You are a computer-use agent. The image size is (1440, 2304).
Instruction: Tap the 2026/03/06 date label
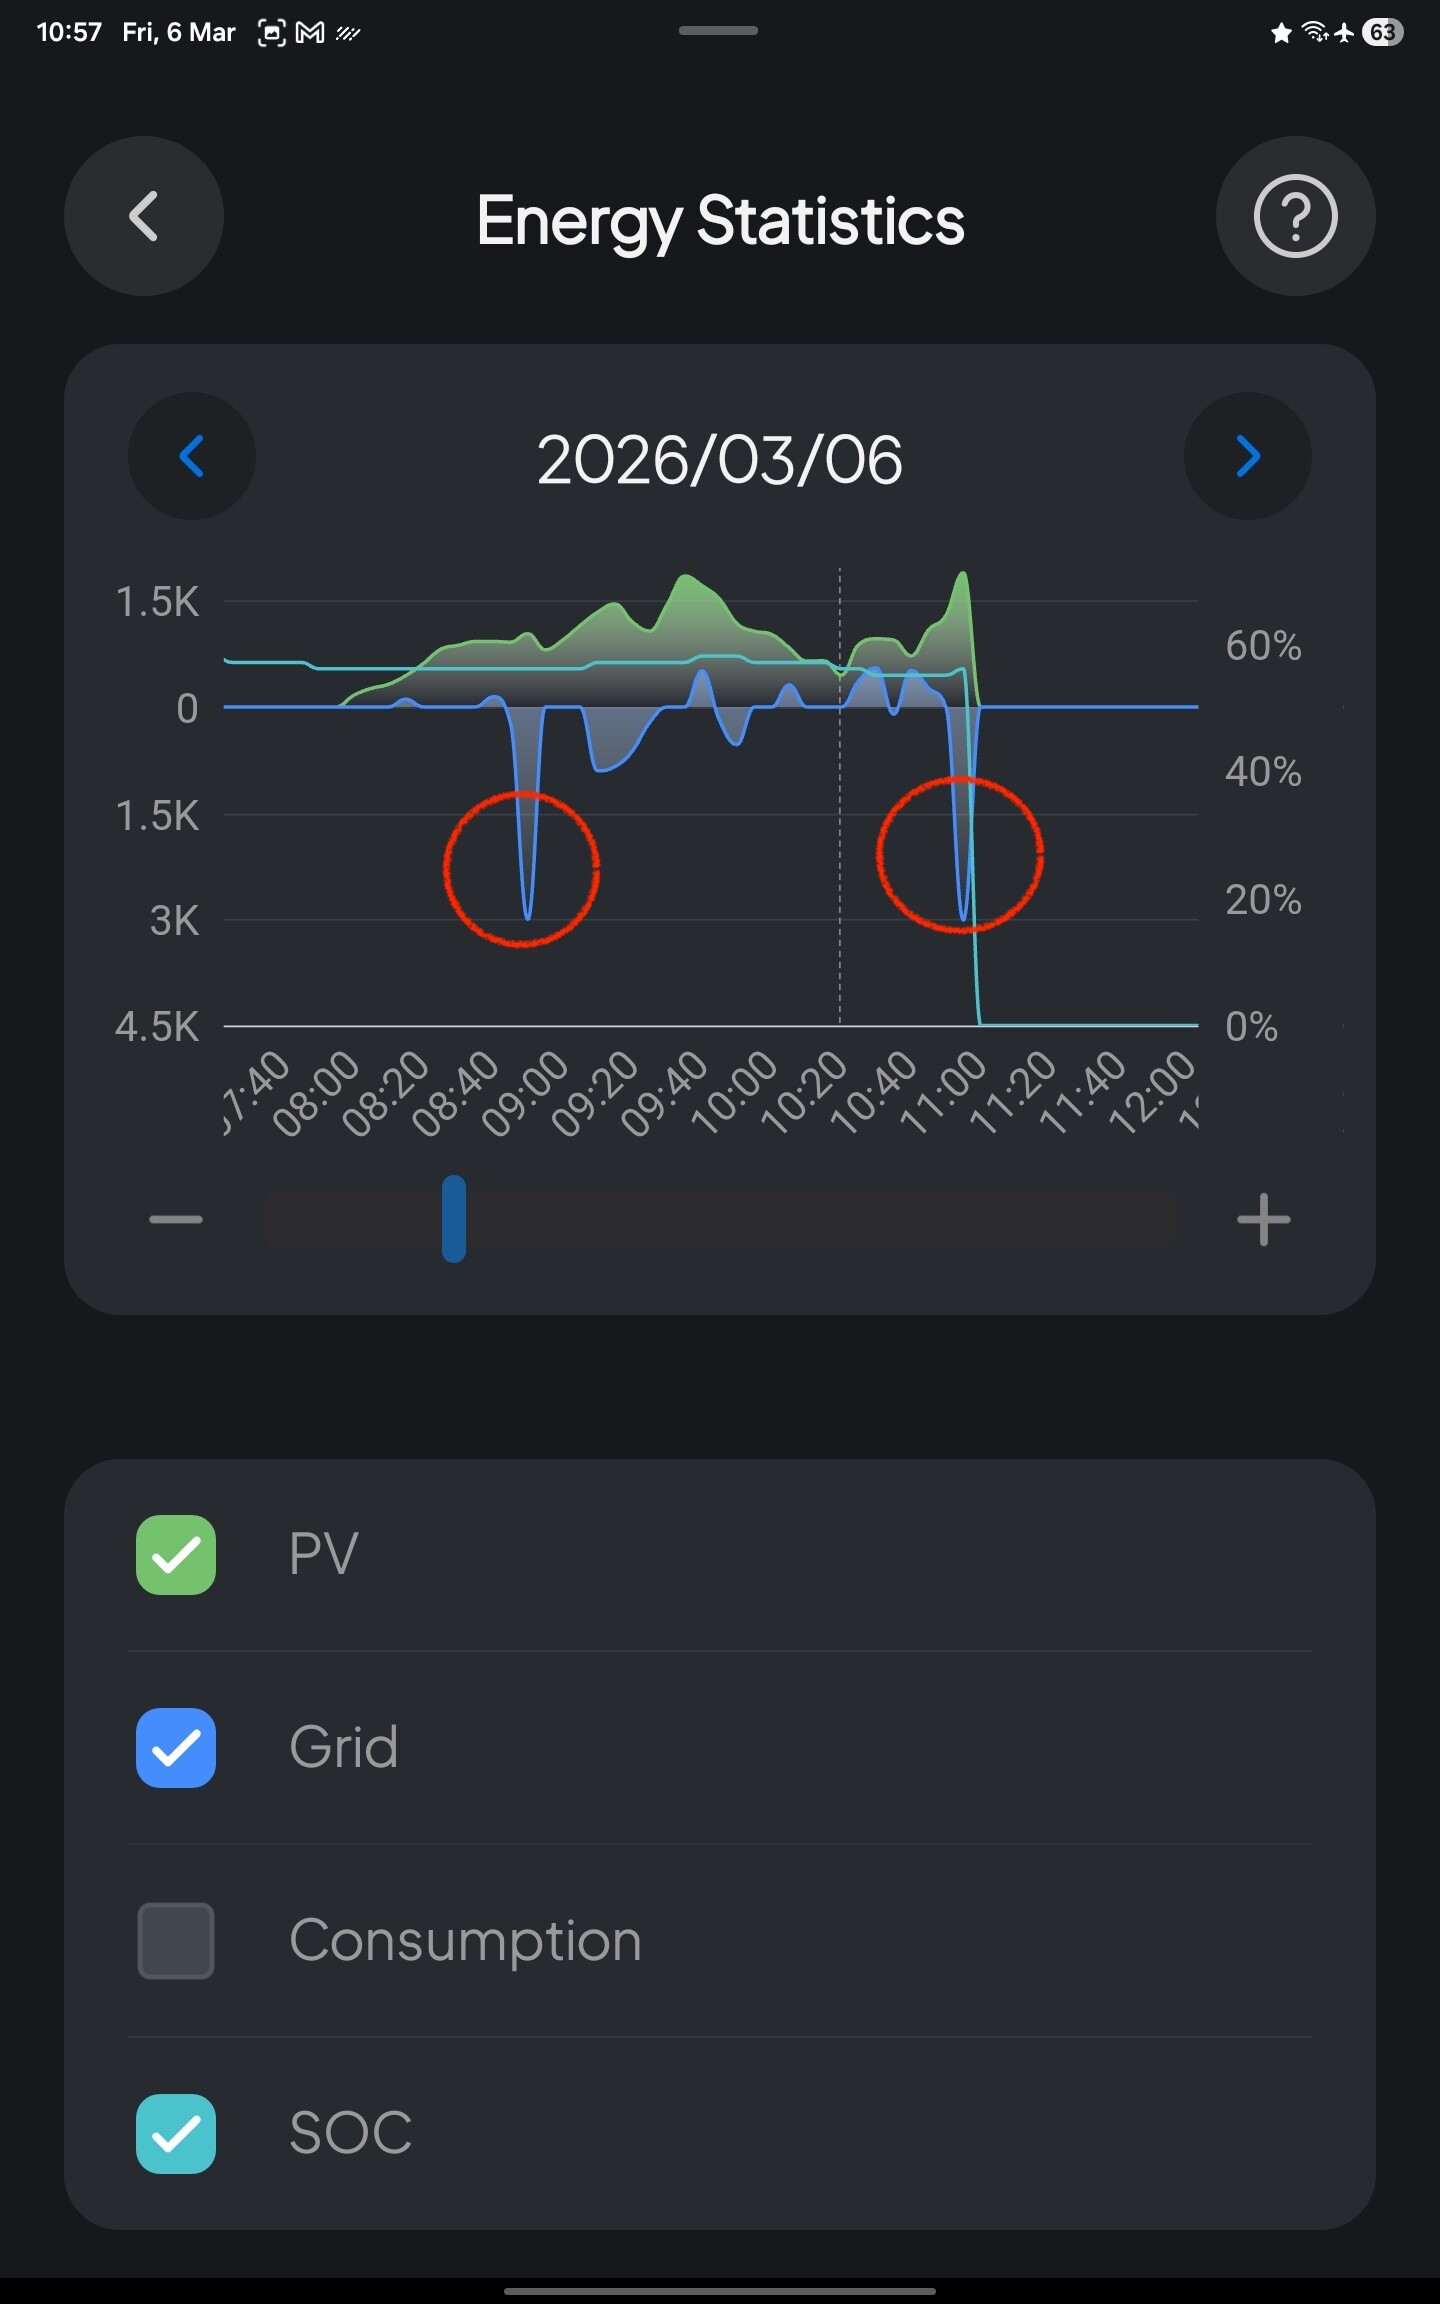tap(720, 460)
